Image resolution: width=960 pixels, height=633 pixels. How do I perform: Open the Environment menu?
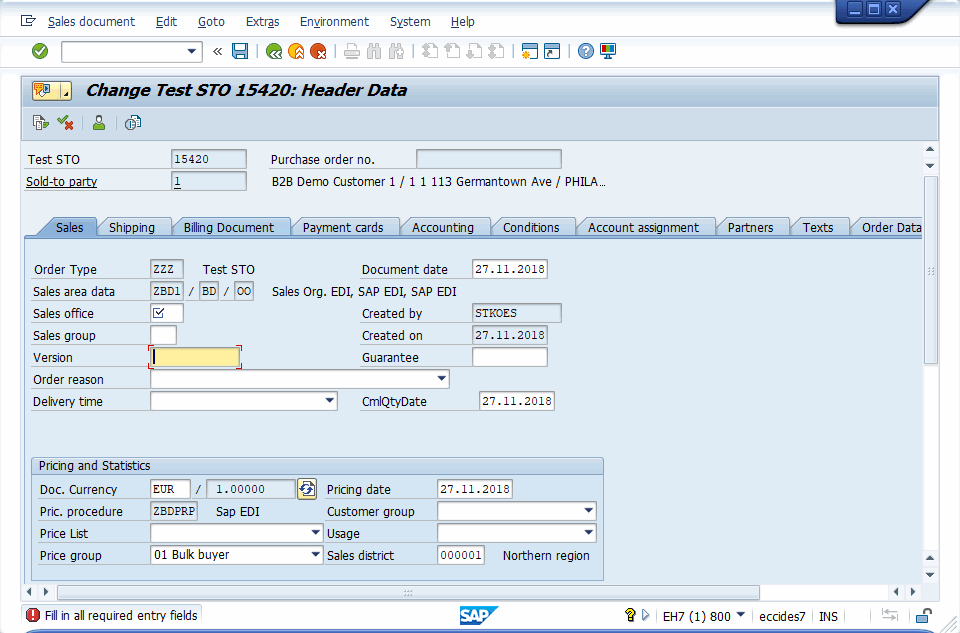point(334,21)
